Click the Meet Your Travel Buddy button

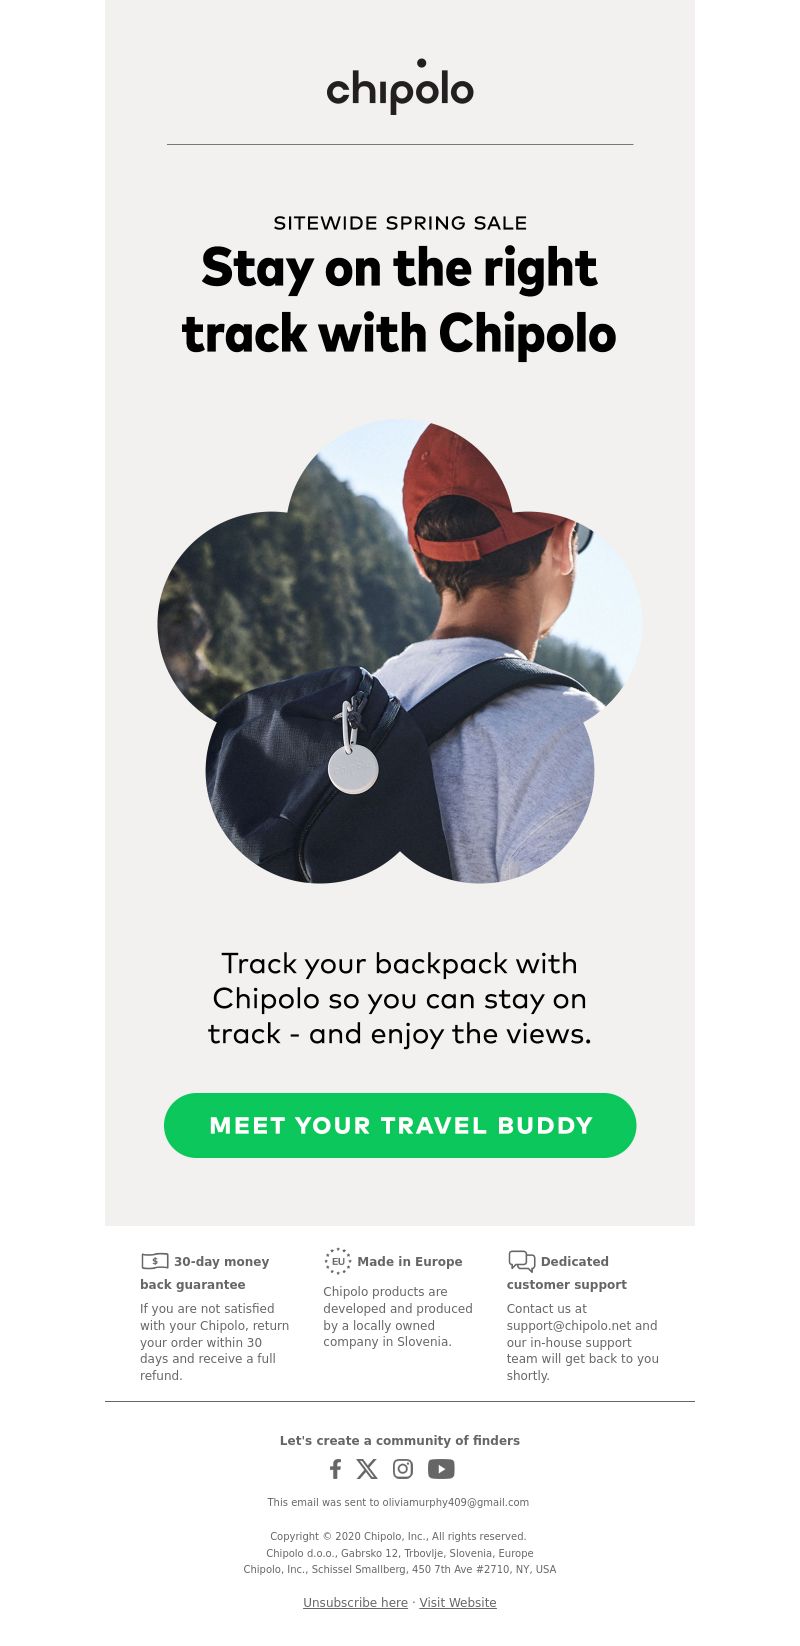click(x=400, y=1125)
